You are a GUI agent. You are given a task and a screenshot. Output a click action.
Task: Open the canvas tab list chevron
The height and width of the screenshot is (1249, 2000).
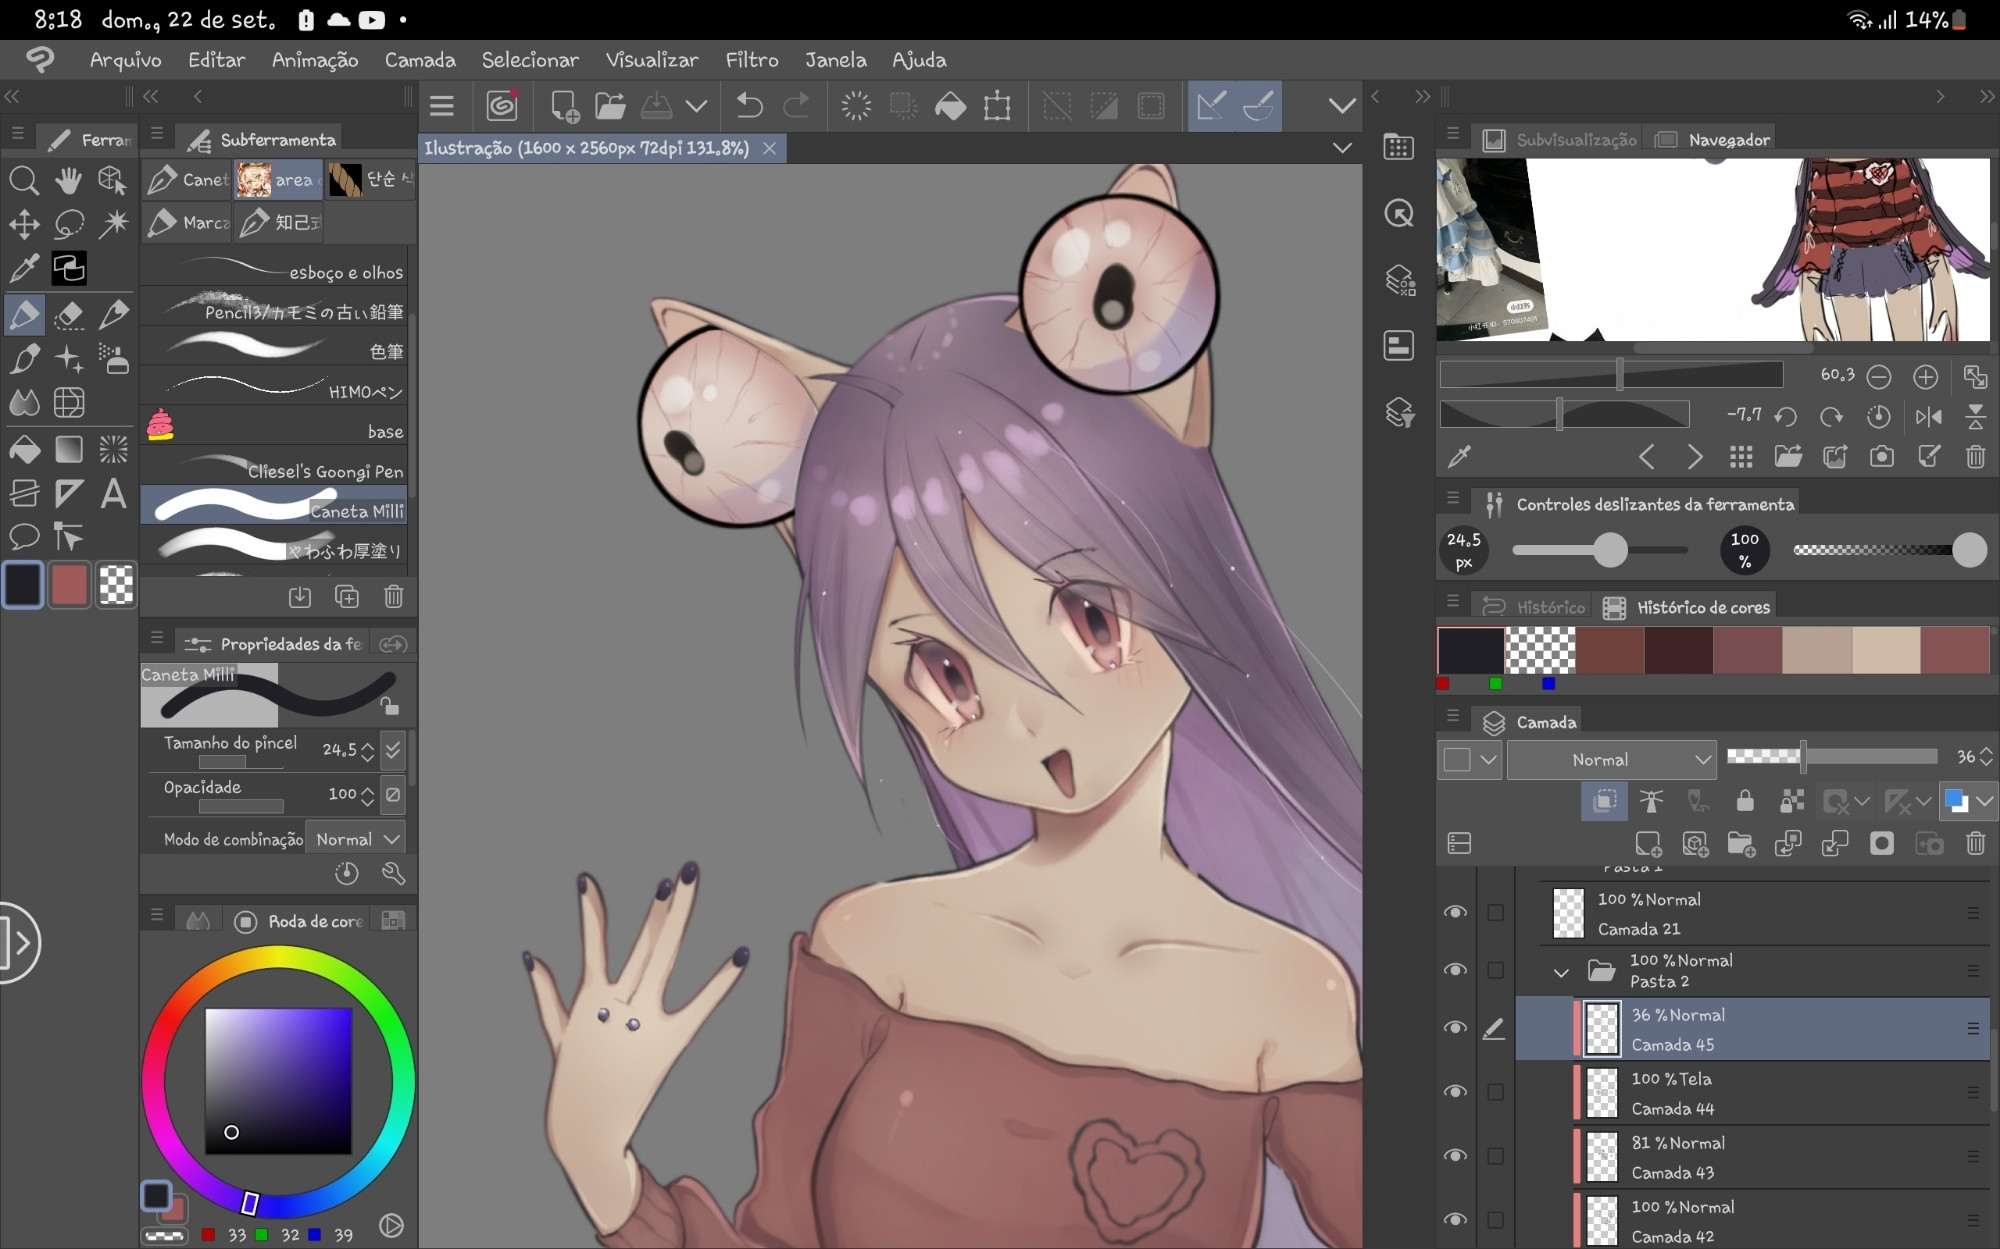1342,148
